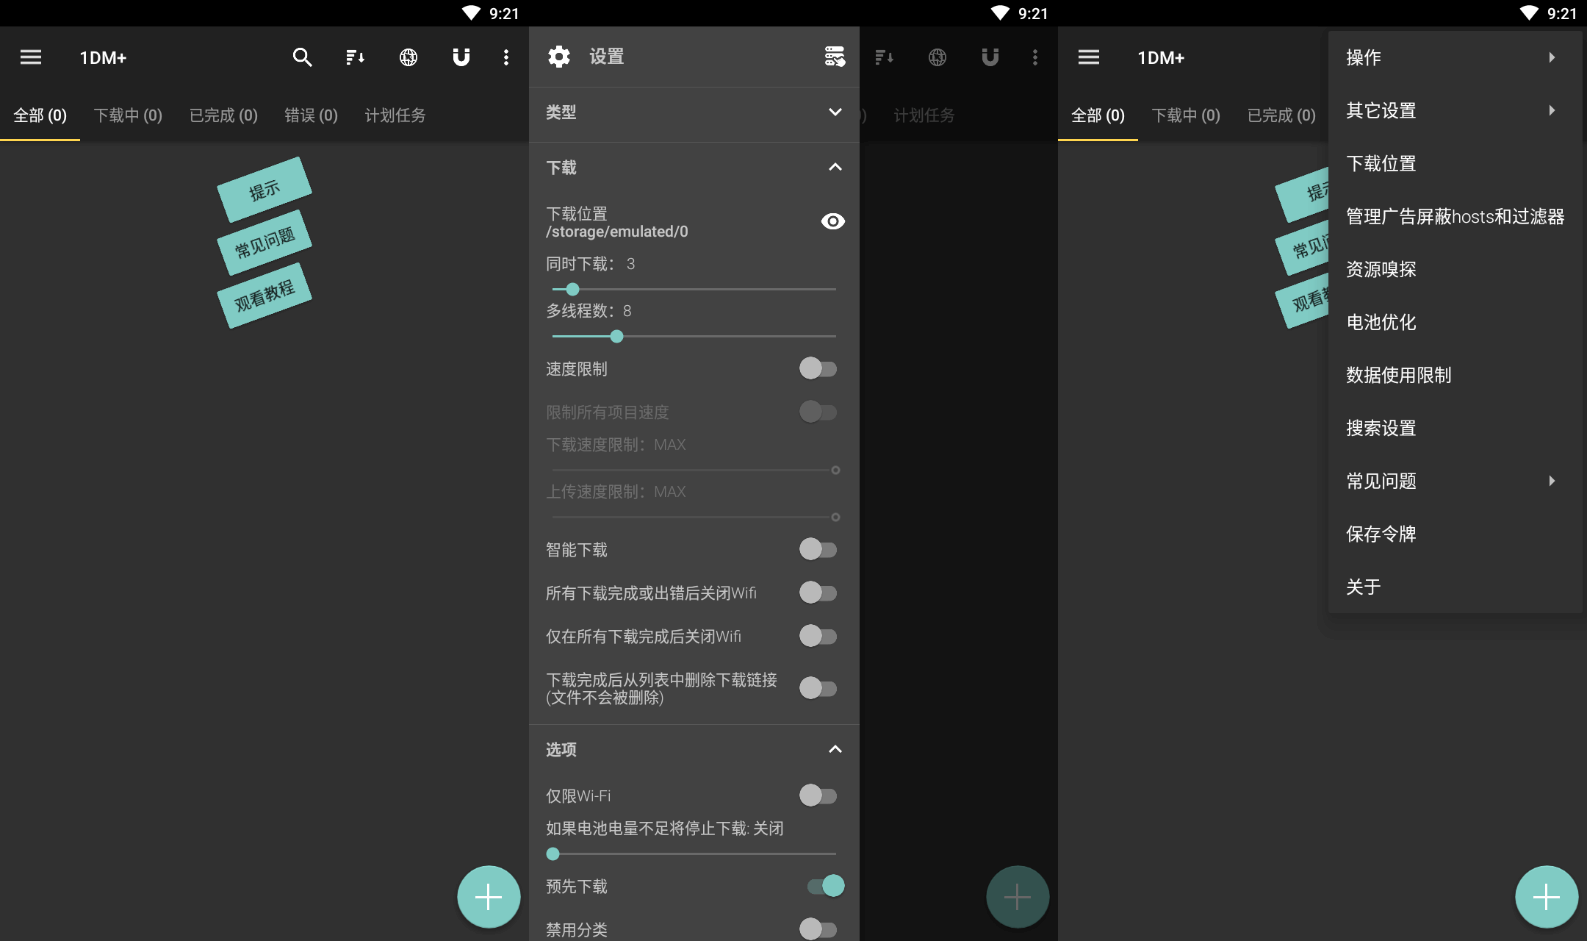This screenshot has height=941, width=1587.
Task: Click the 上传速度限制 MAX slider
Action: pyautogui.click(x=695, y=517)
